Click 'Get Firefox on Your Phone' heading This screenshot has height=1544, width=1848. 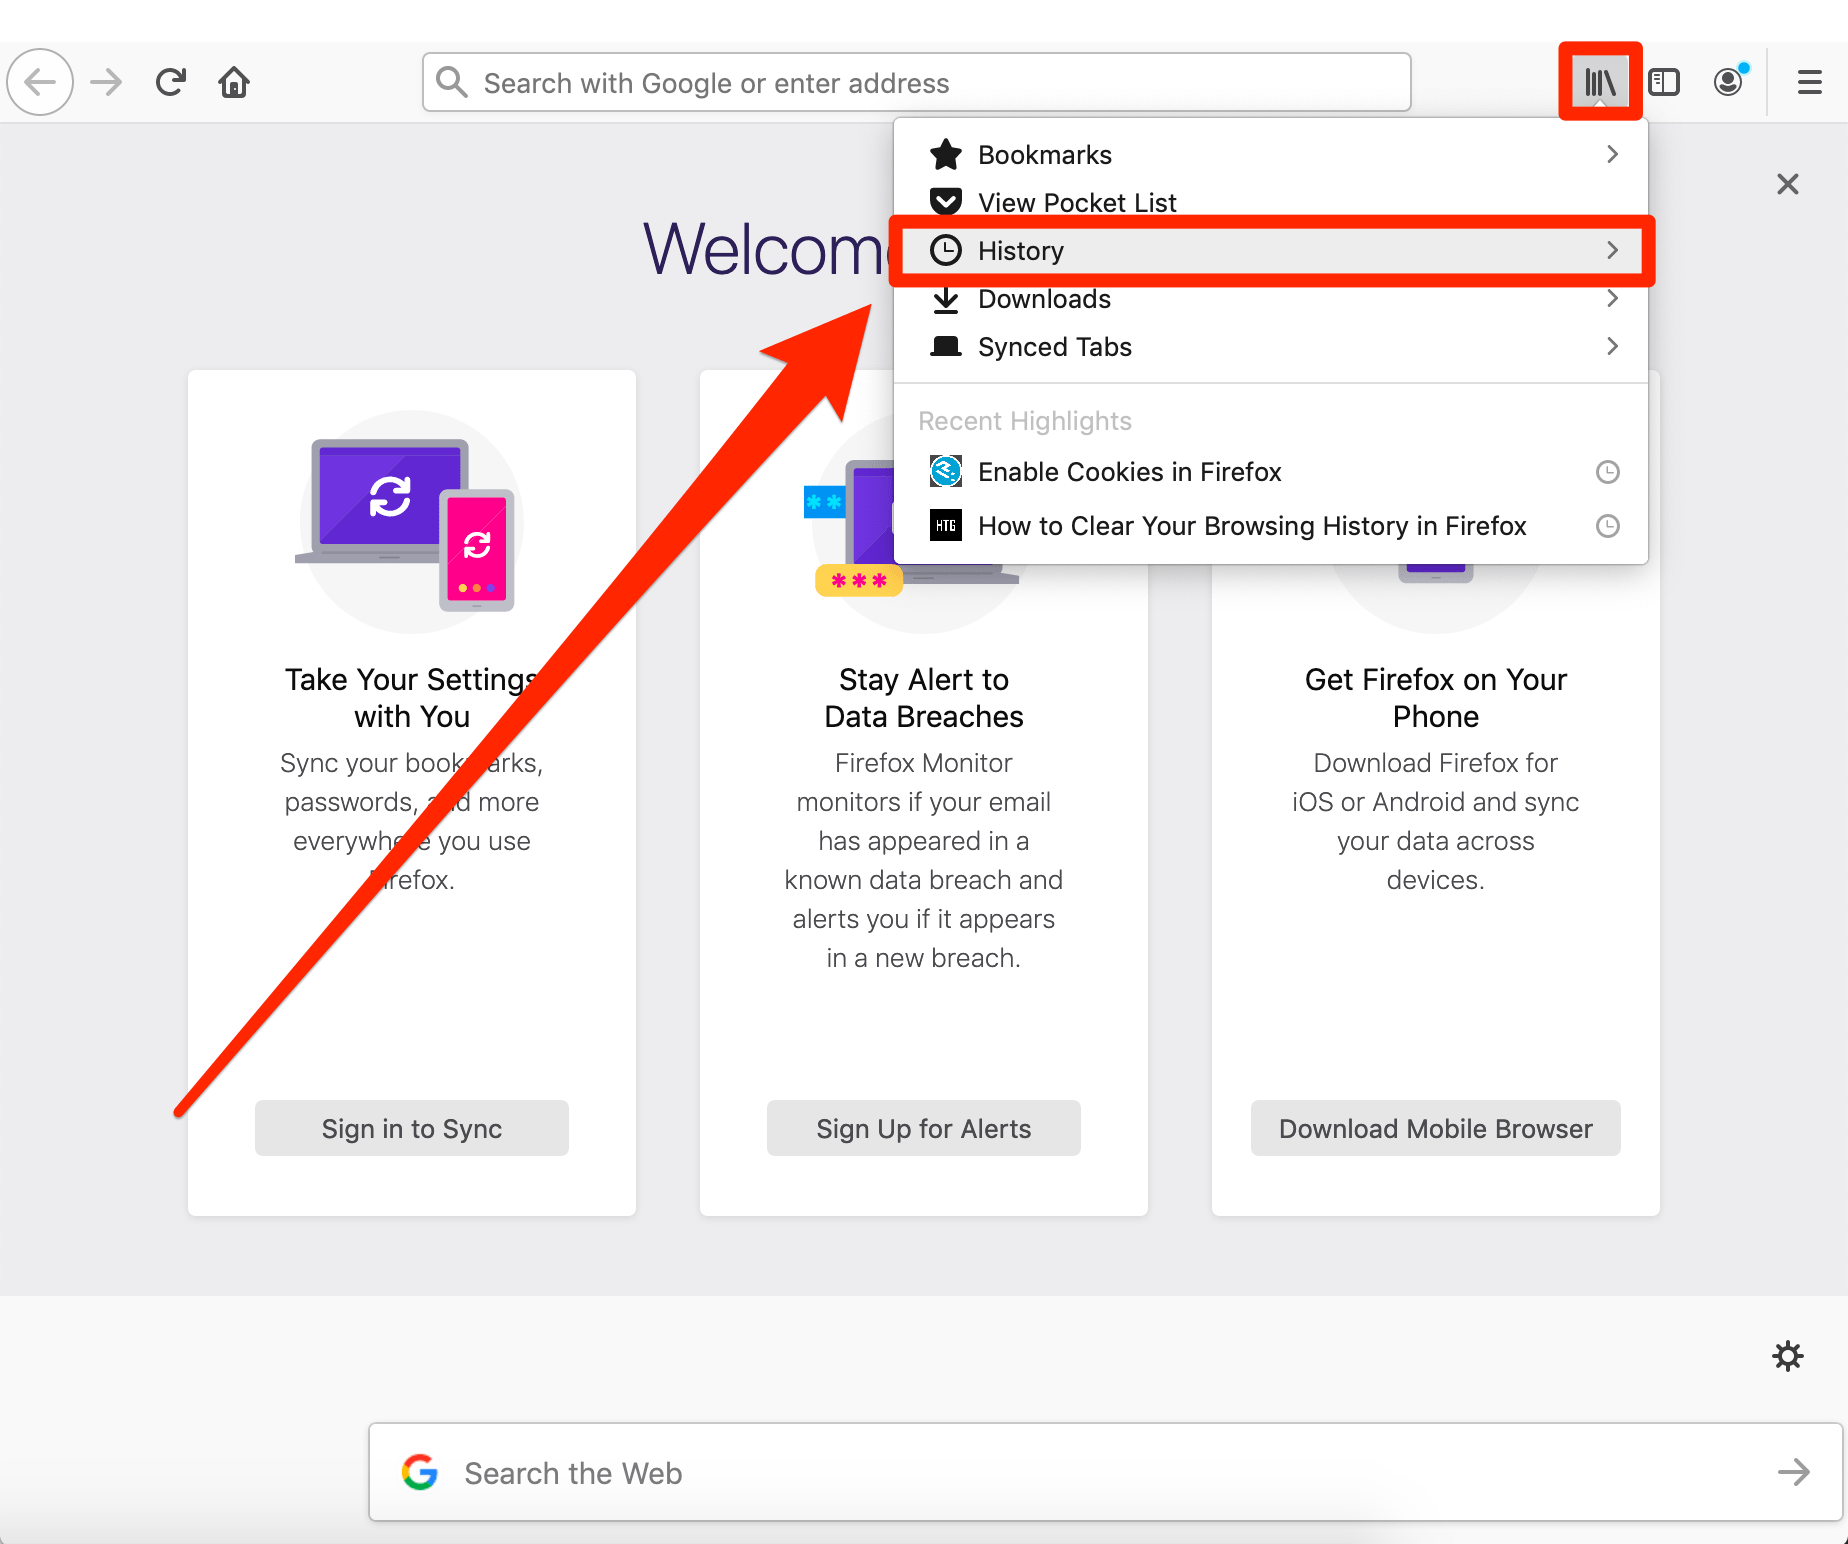pos(1436,698)
